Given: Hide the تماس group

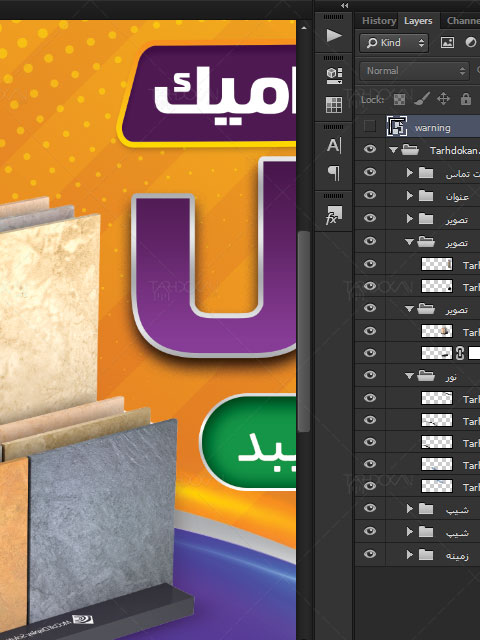Looking at the screenshot, I should tap(370, 172).
